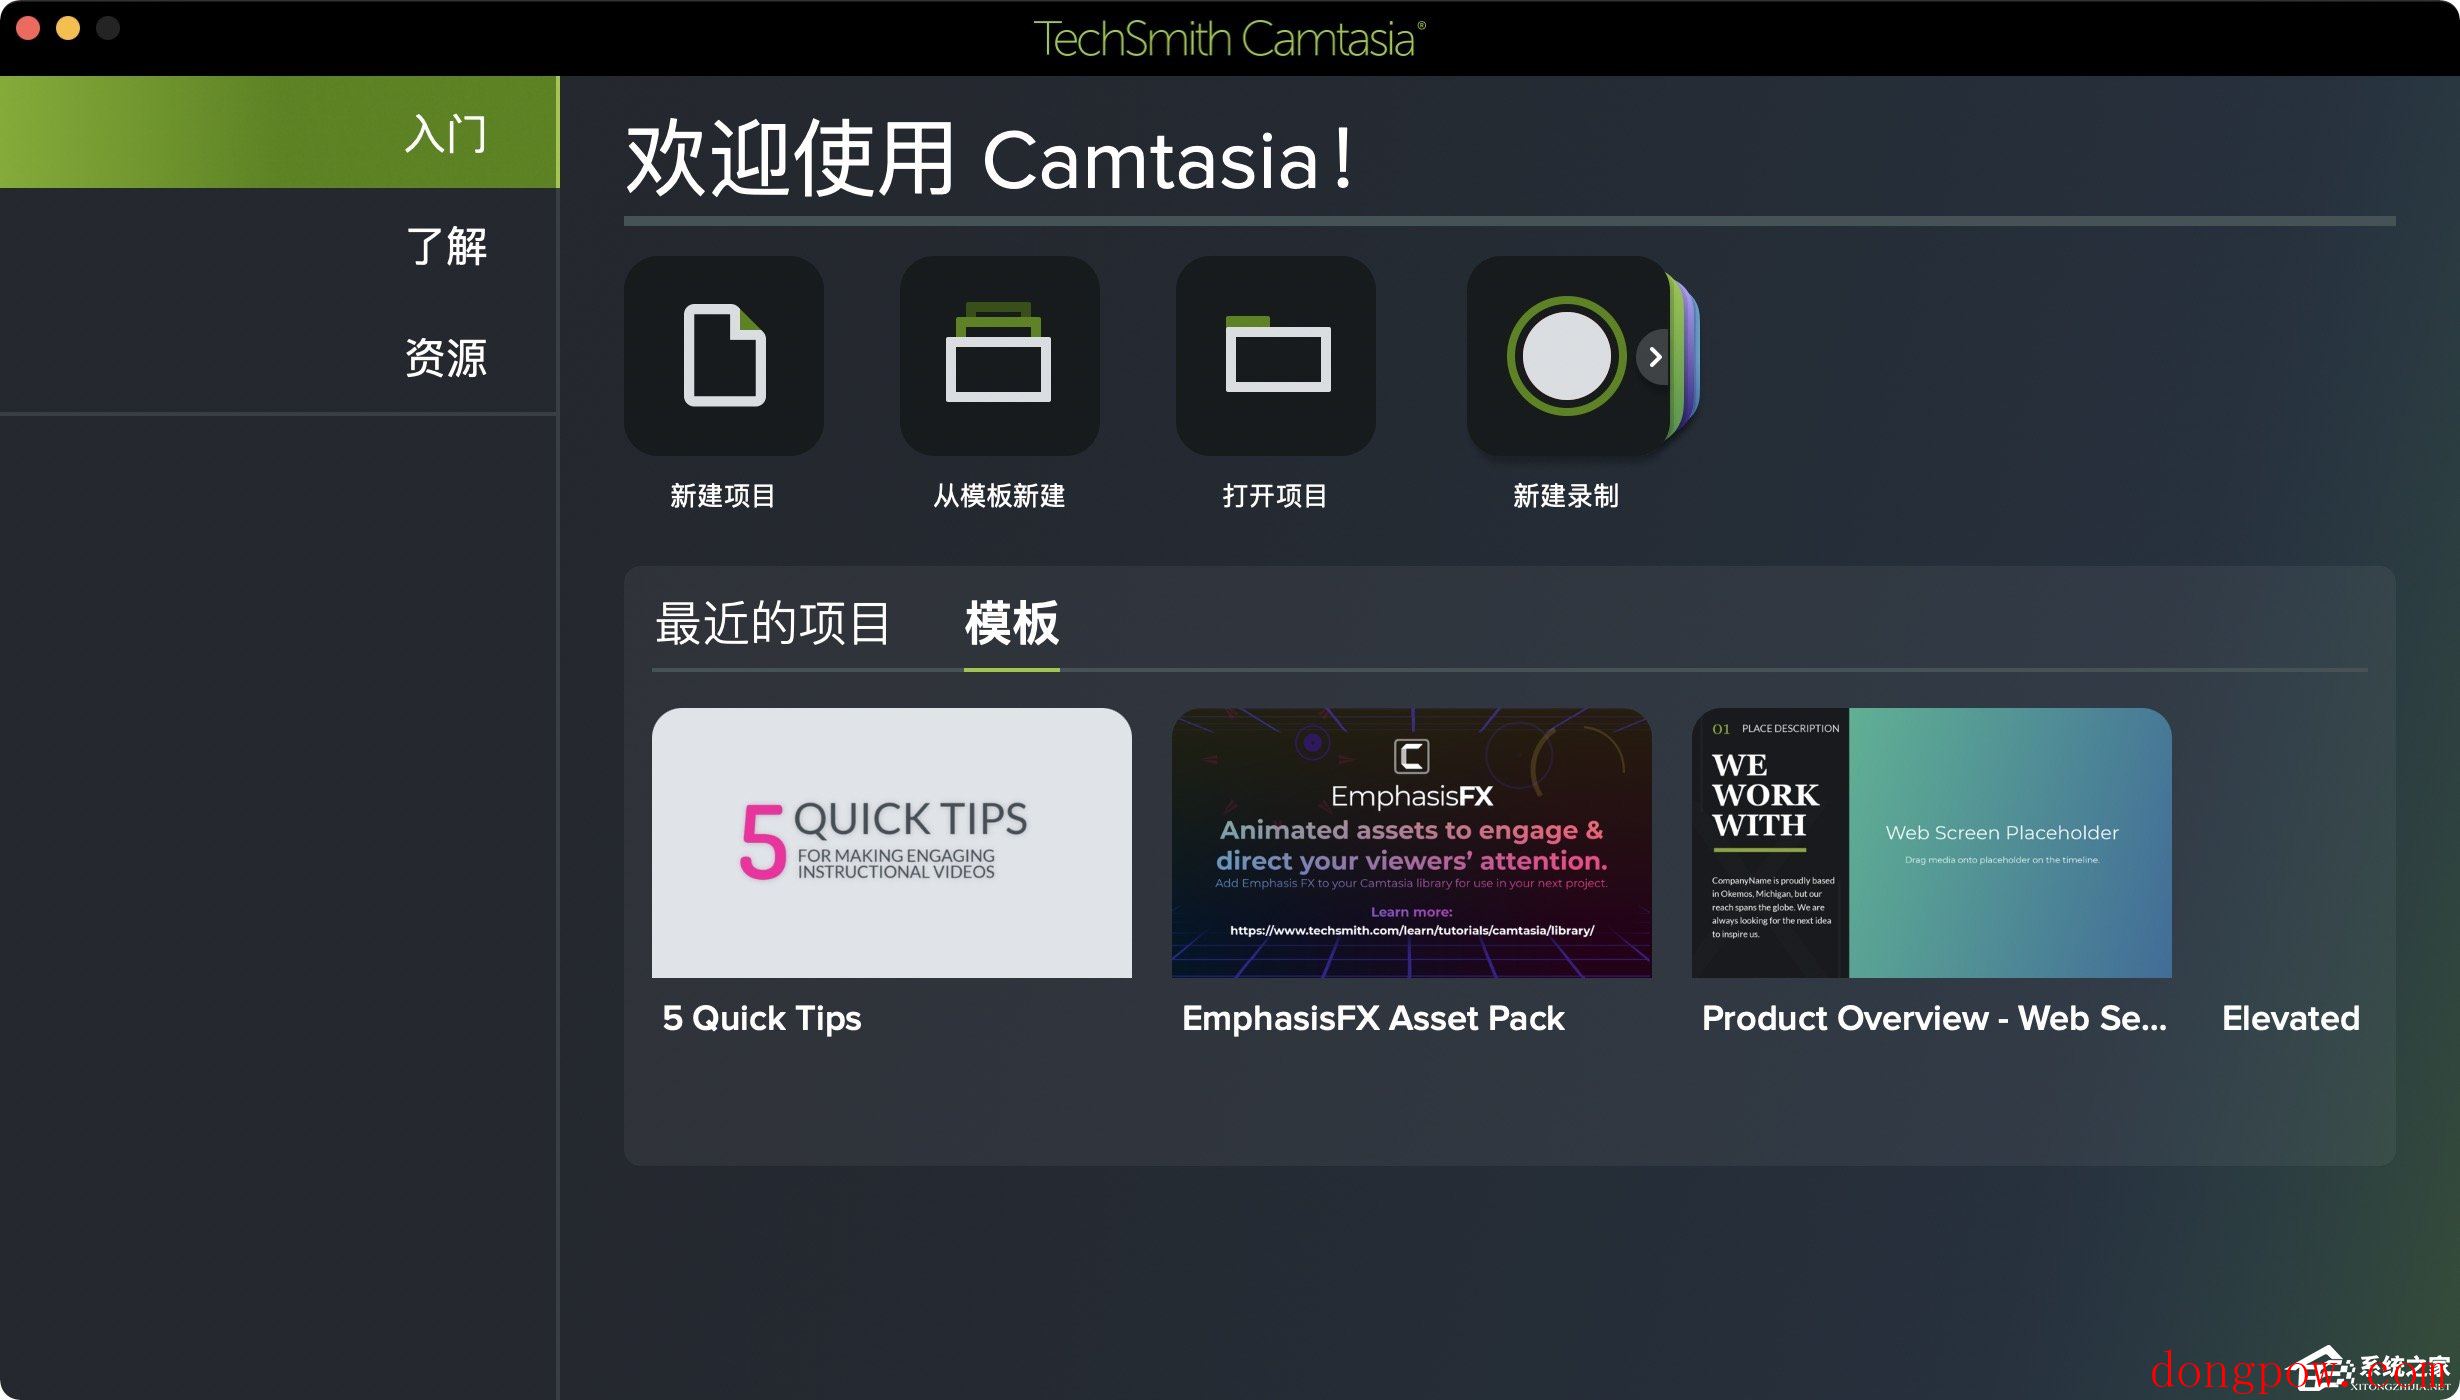Click the "Product Overview - Web Se..." title
The image size is (2460, 1400).
1934,1018
